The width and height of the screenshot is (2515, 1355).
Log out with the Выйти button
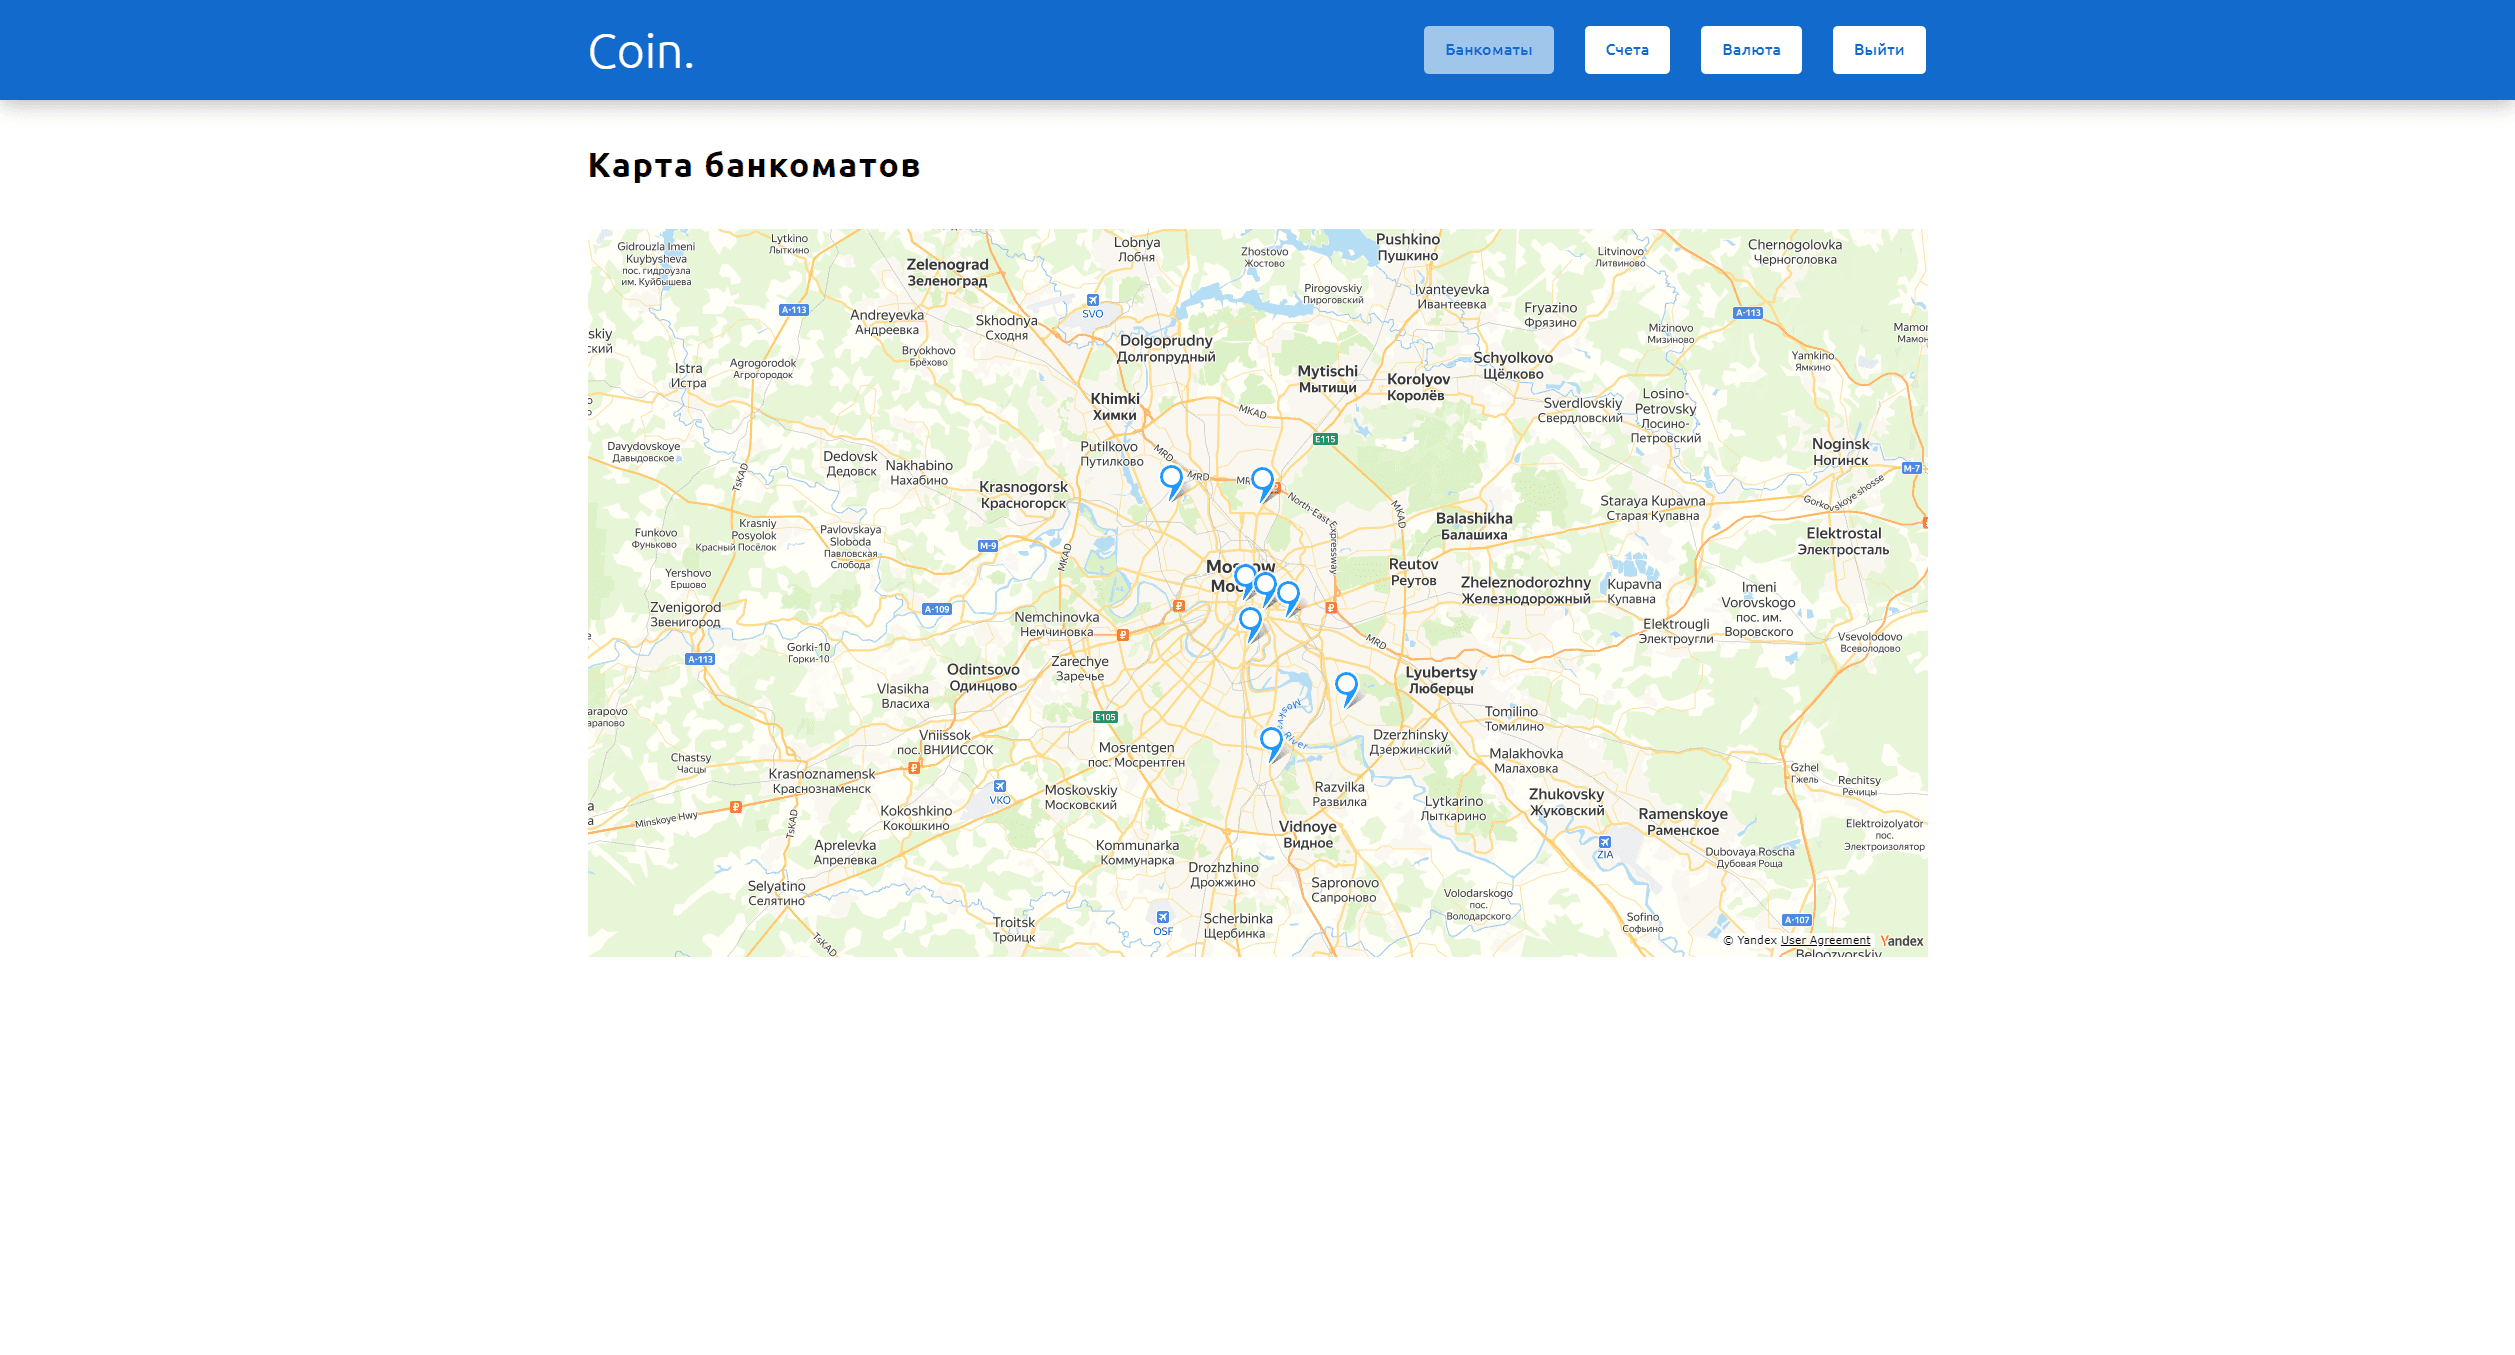(1879, 50)
